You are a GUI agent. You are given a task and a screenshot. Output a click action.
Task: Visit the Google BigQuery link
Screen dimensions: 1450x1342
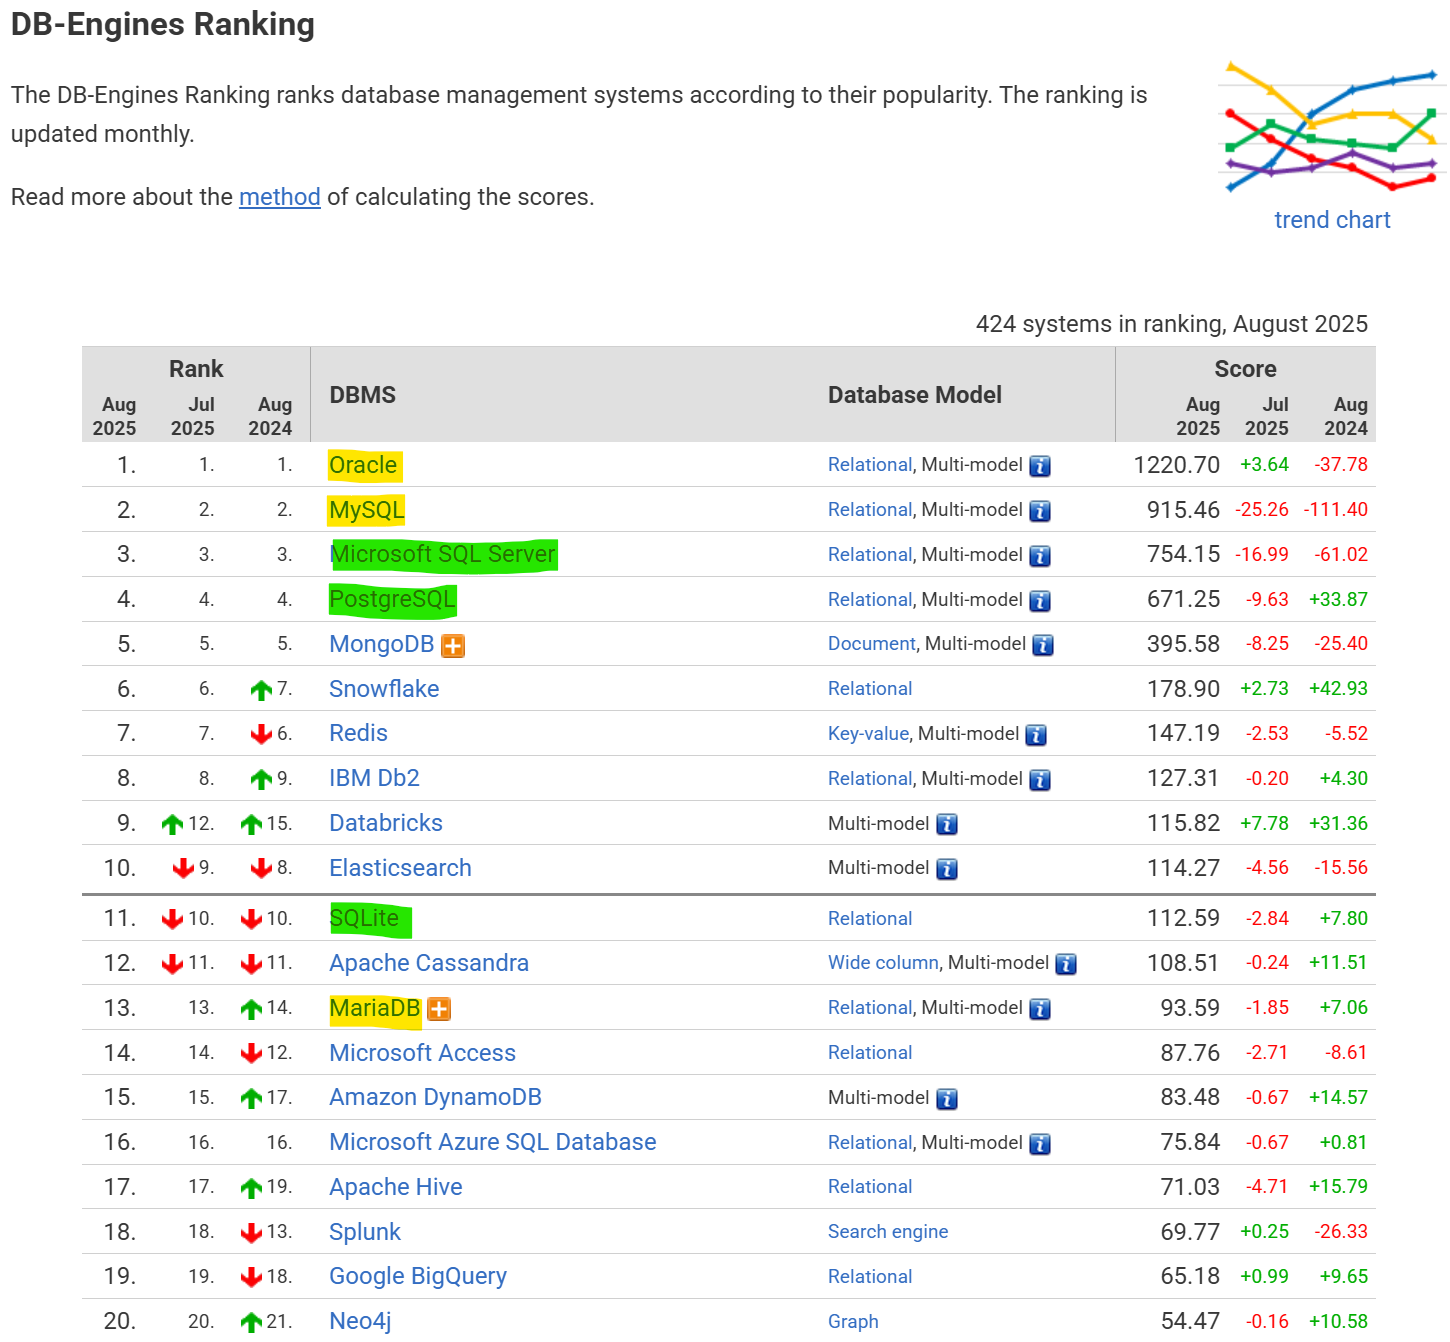[418, 1276]
